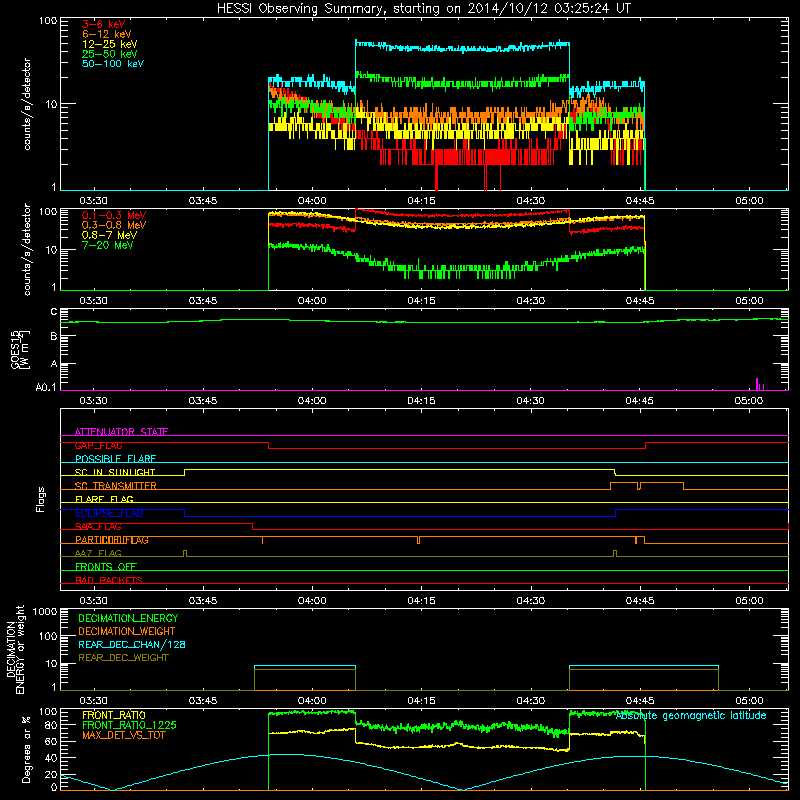Image resolution: width=800 pixels, height=800 pixels.
Task: Click the MAX_DET_VS_TOT legend label
Action: pyautogui.click(x=123, y=735)
